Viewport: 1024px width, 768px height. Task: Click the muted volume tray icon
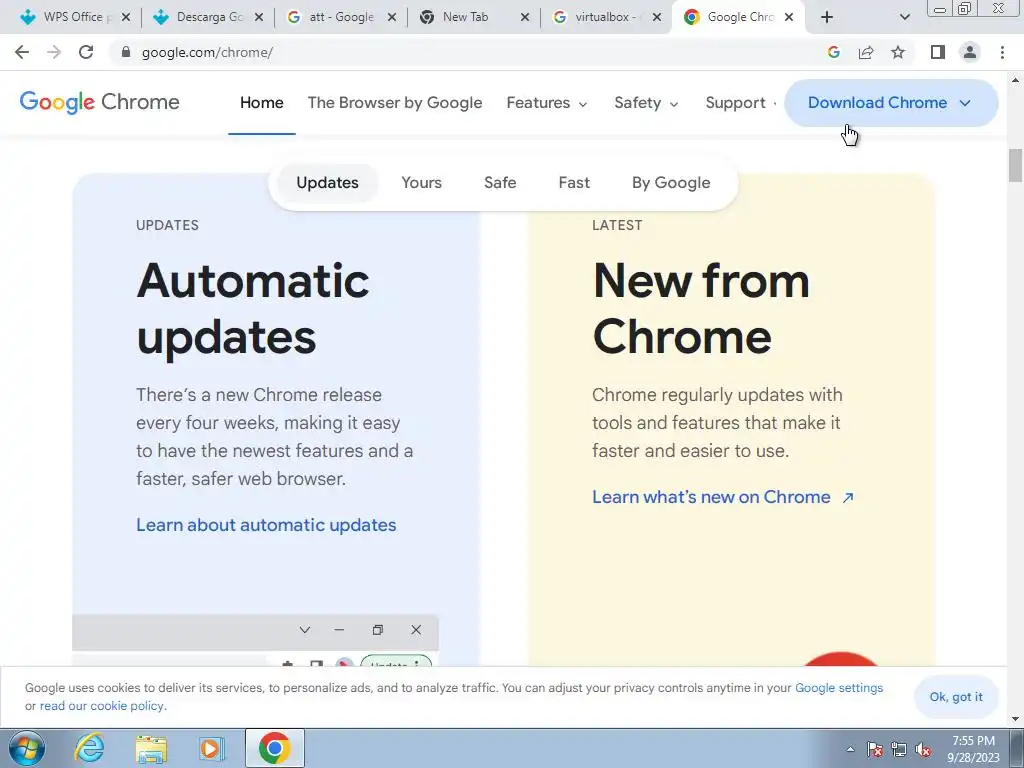point(923,749)
